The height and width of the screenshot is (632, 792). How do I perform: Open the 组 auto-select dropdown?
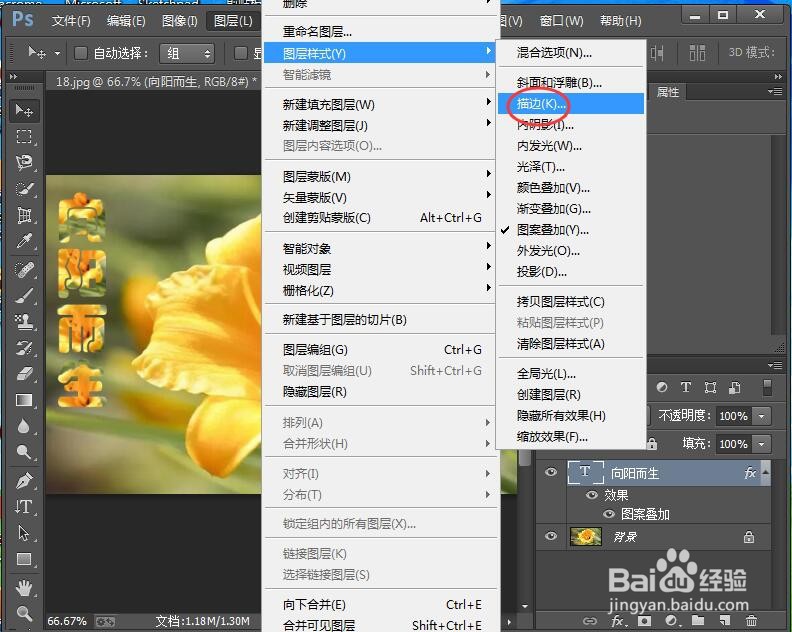tap(187, 53)
